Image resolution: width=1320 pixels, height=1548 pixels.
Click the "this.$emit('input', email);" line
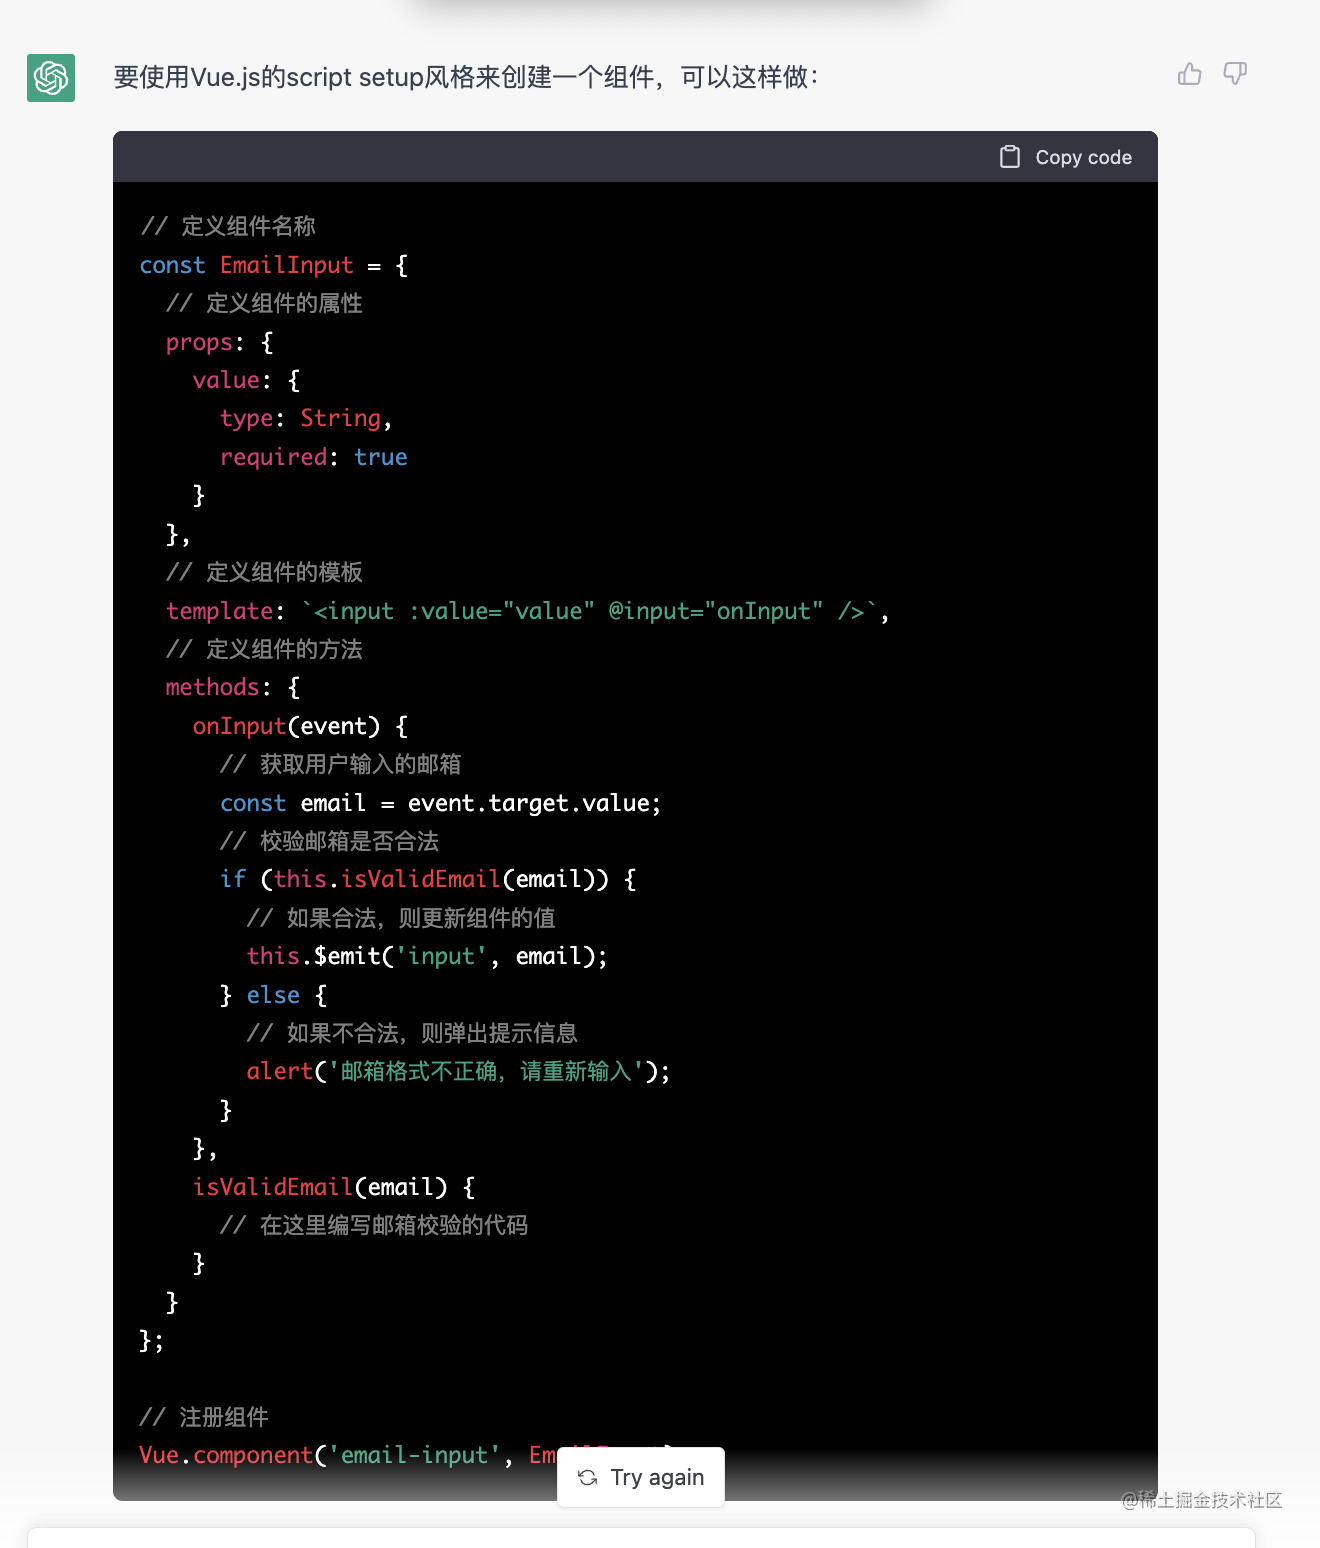coord(427,956)
